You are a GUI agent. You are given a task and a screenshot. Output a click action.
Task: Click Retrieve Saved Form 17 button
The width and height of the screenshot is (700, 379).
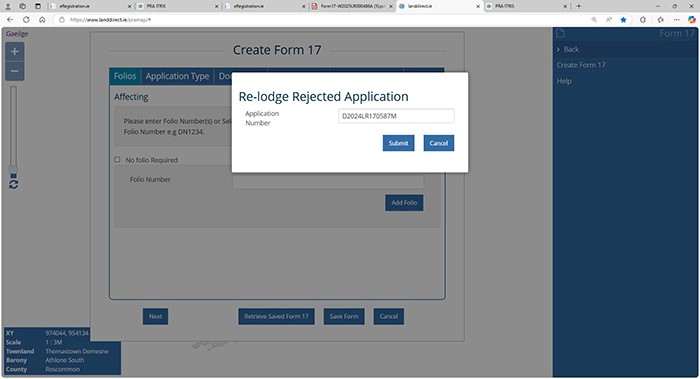[x=276, y=316]
